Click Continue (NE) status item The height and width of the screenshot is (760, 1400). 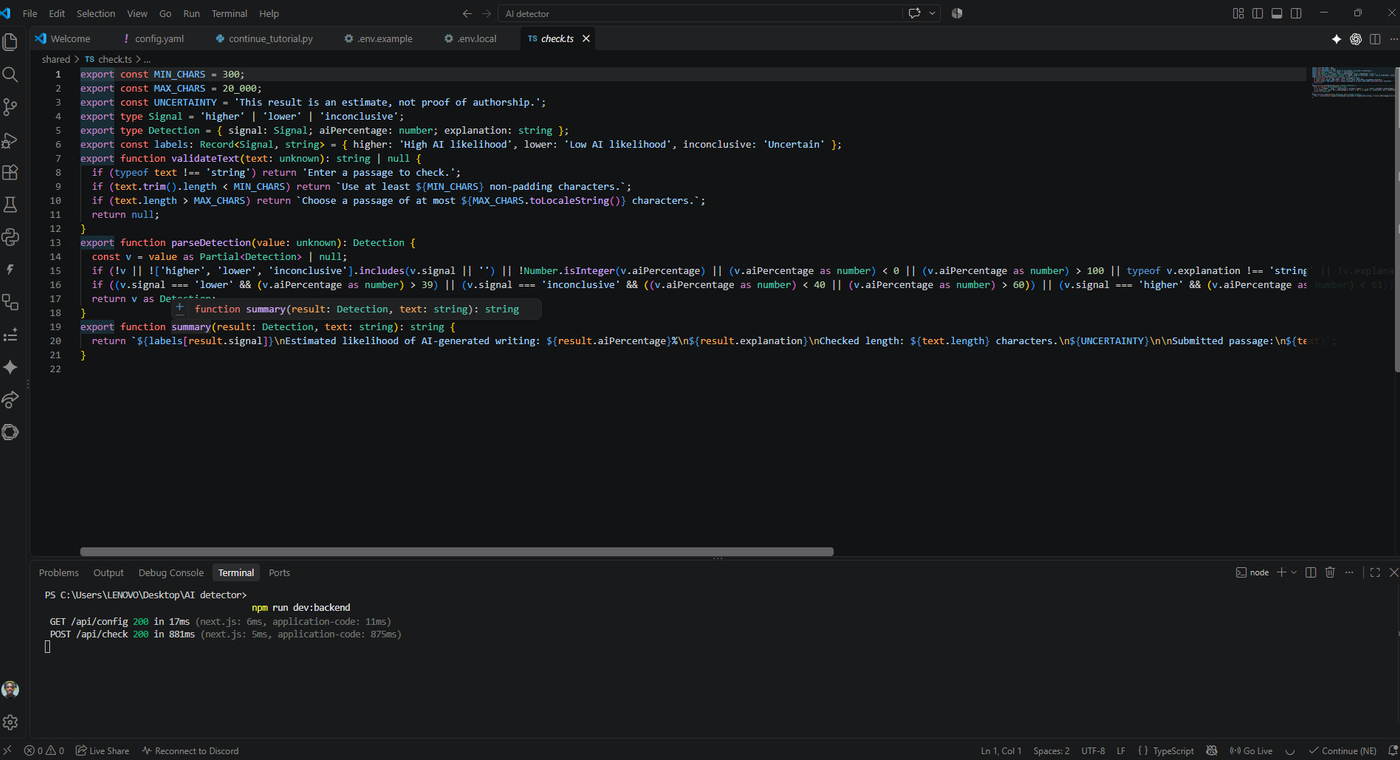(x=1341, y=750)
